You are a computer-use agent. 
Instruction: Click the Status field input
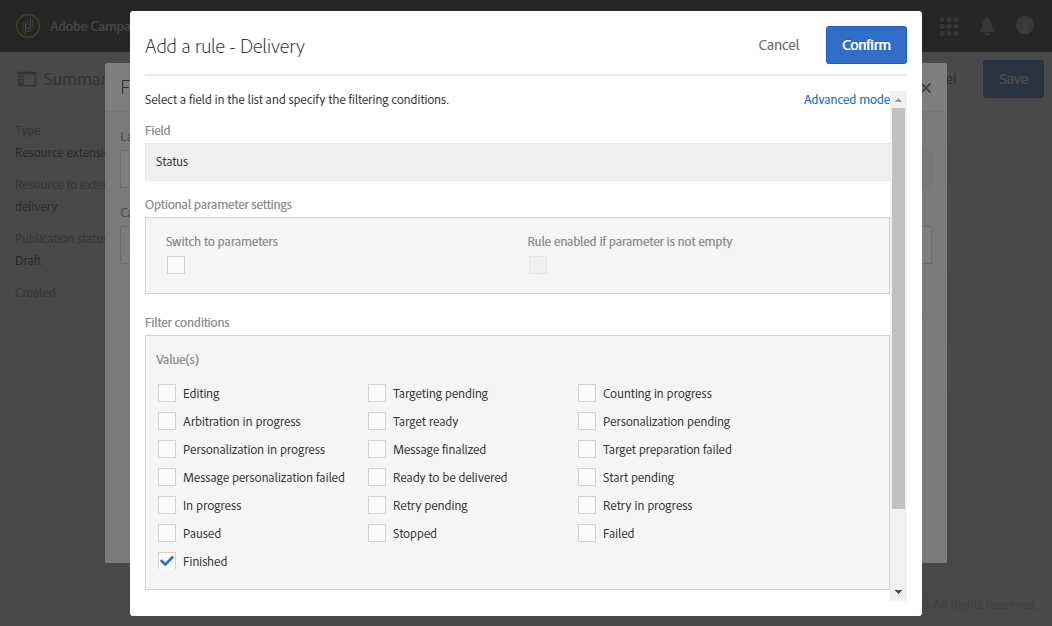pyautogui.click(x=517, y=162)
